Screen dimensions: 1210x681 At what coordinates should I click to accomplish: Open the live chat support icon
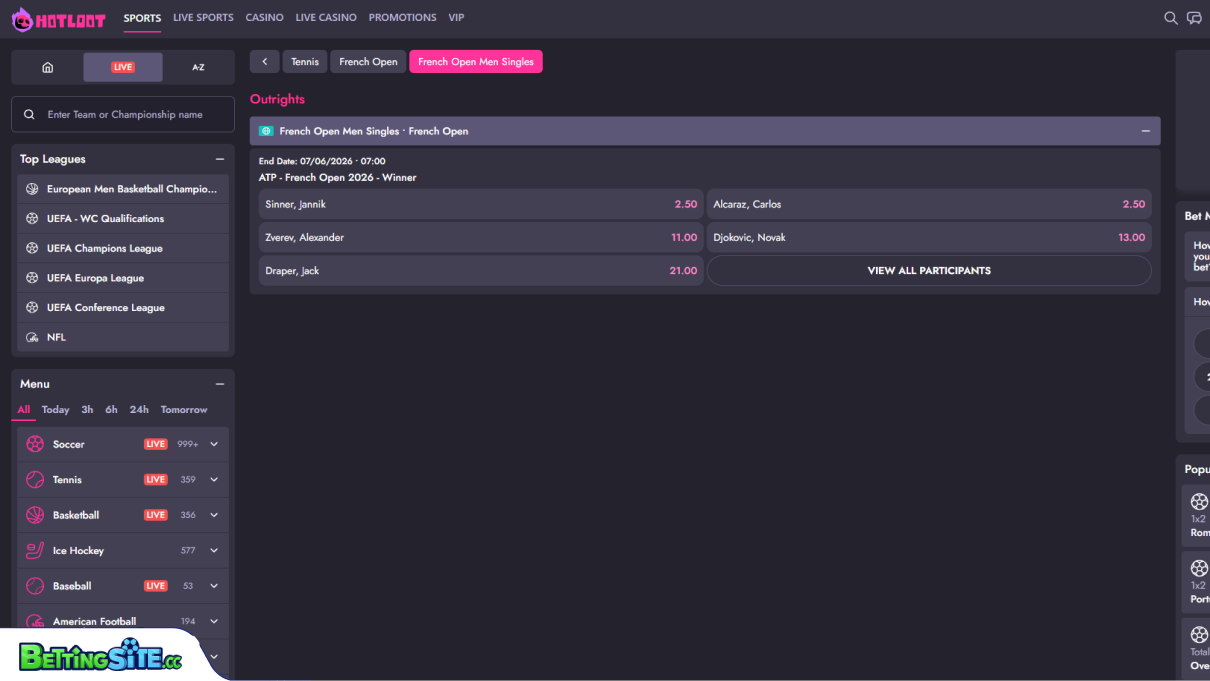1194,18
